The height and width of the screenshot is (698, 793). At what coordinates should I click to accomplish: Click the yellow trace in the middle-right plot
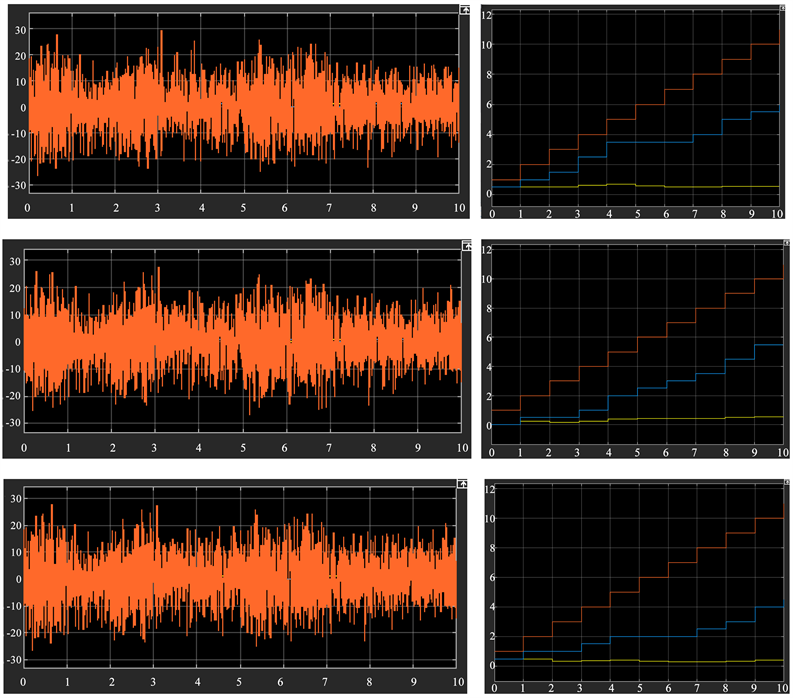[650, 418]
